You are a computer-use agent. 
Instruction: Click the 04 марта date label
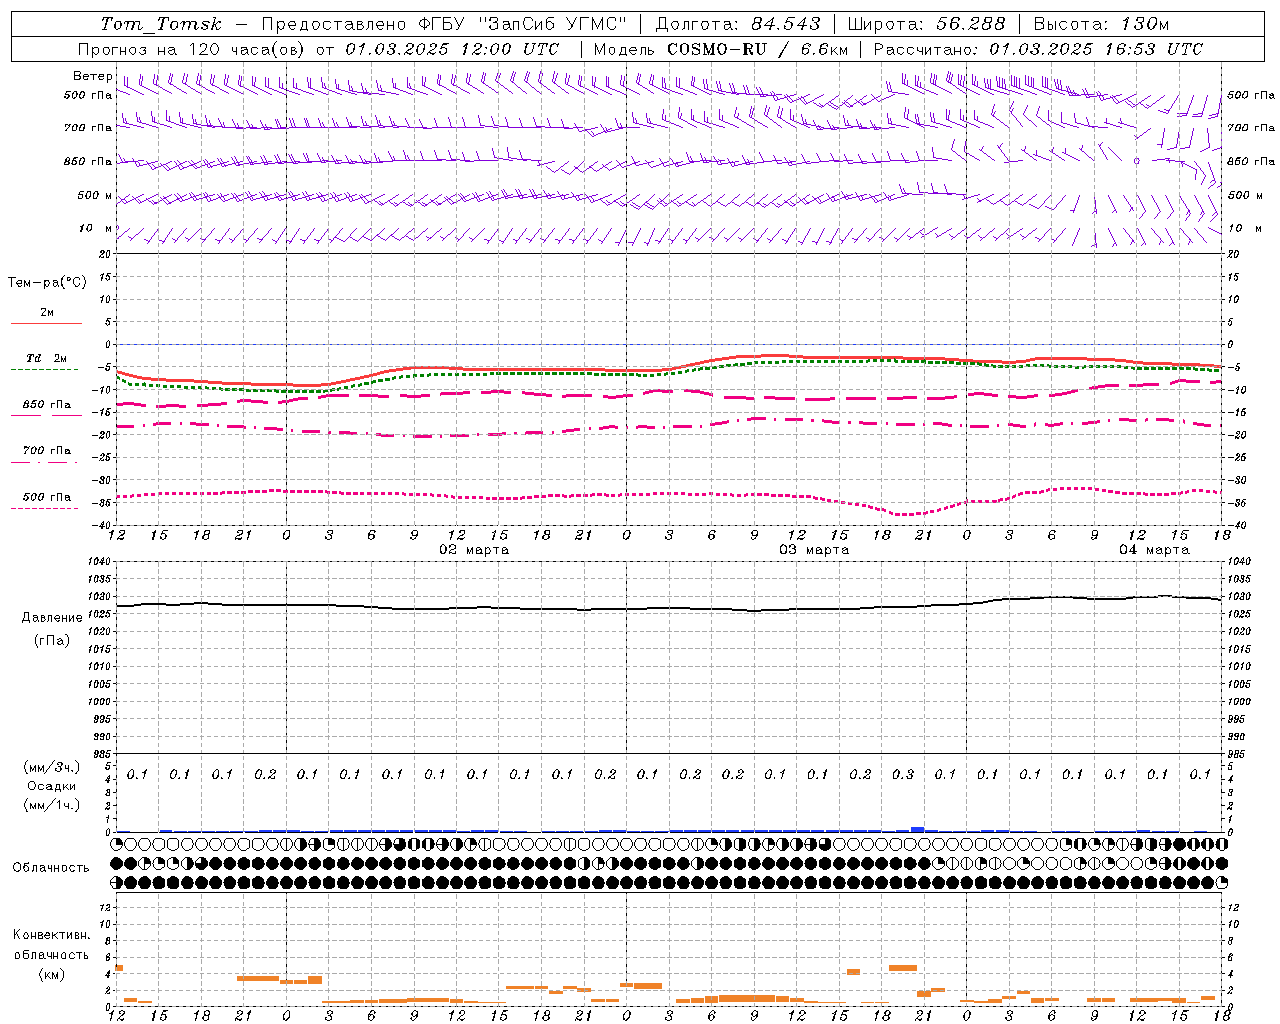[1154, 550]
